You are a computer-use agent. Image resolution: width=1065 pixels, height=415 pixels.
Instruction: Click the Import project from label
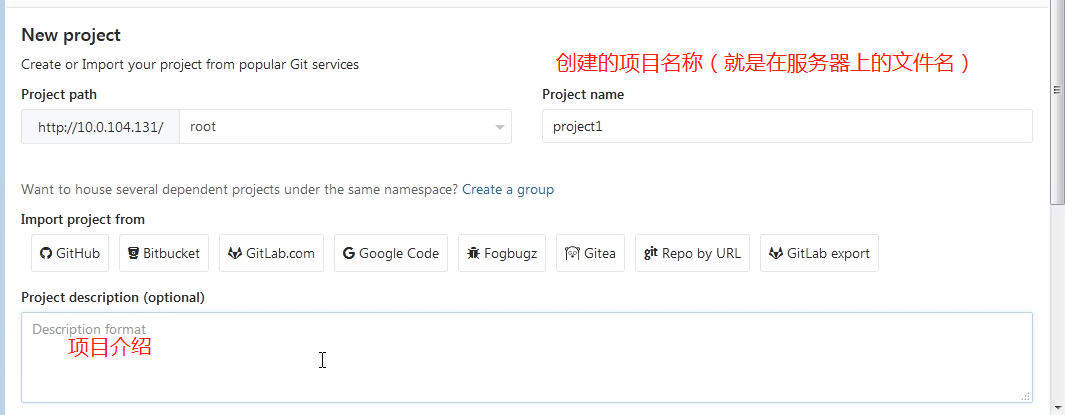[x=83, y=219]
